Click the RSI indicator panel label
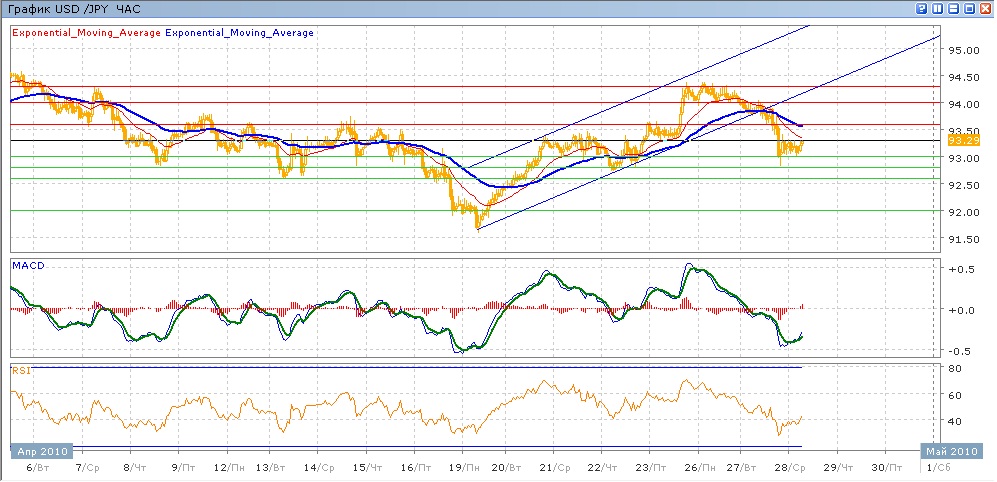Viewport: 997px width, 482px height. coord(22,371)
